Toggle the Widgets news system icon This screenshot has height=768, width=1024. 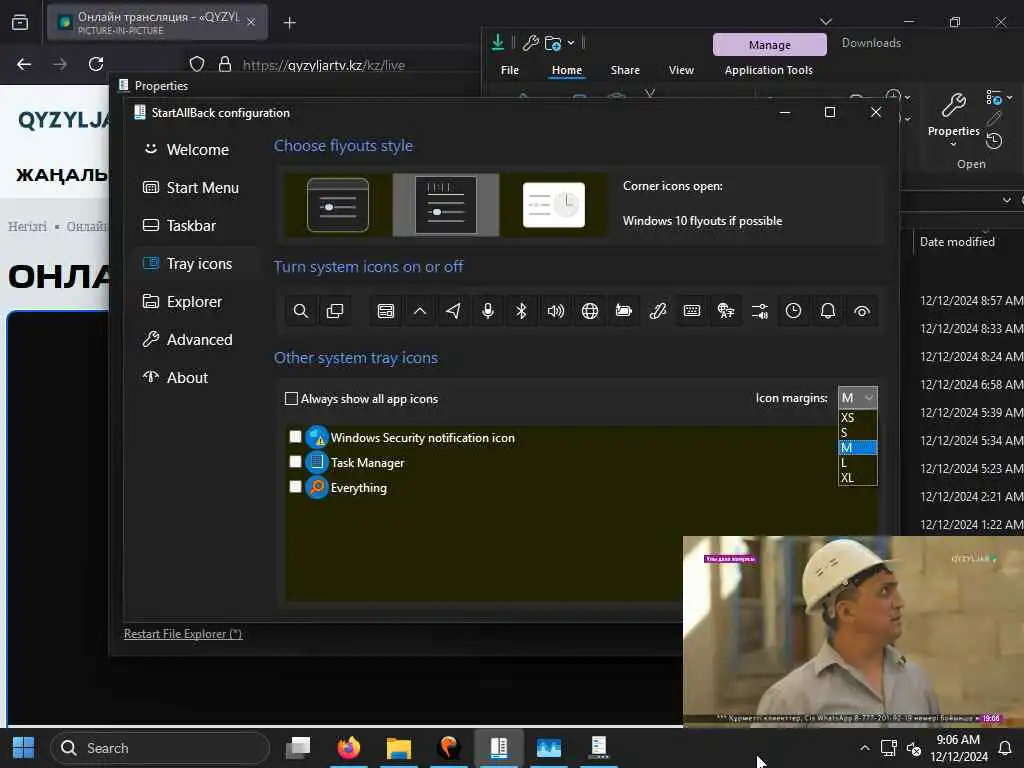(x=386, y=311)
